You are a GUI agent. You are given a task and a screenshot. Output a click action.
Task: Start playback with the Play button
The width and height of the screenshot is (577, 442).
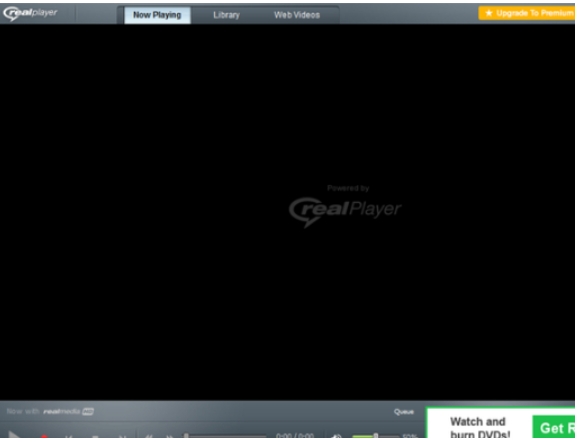pos(14,434)
